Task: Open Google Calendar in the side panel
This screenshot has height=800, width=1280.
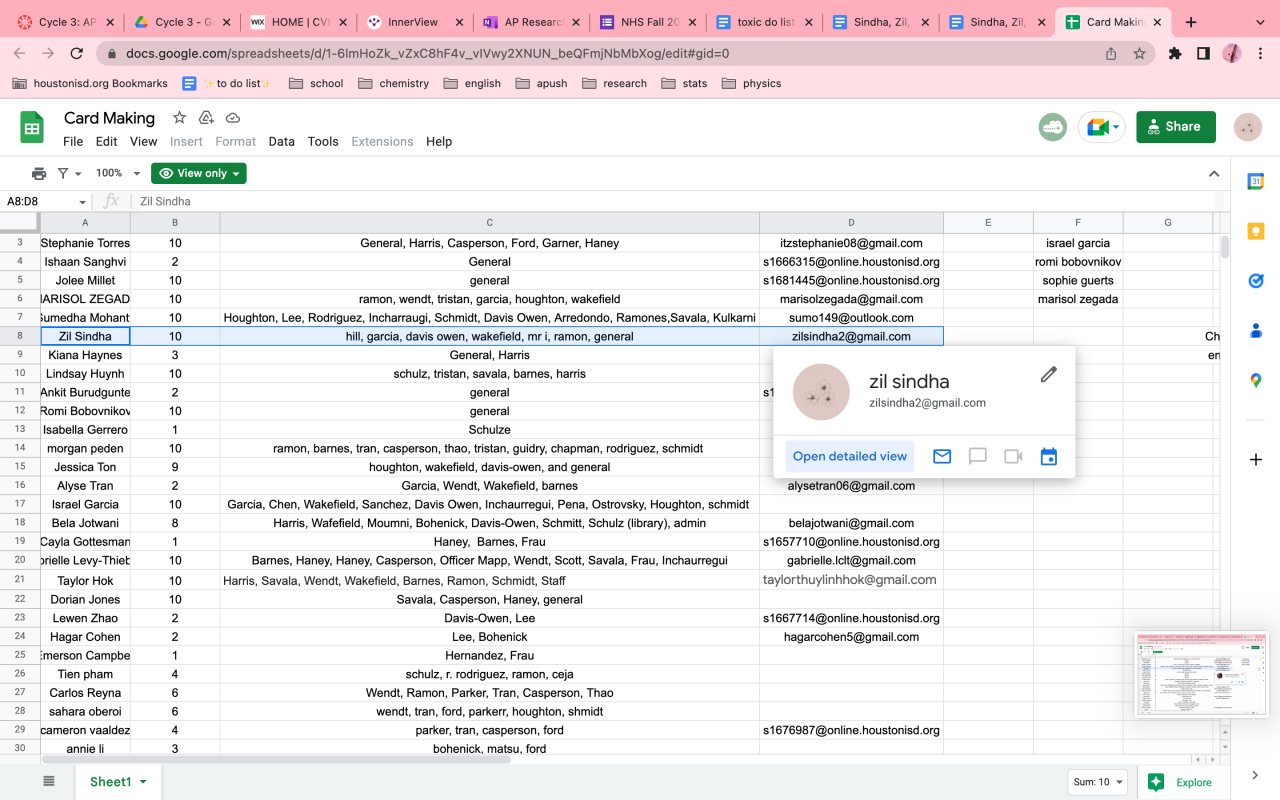Action: 1255,181
